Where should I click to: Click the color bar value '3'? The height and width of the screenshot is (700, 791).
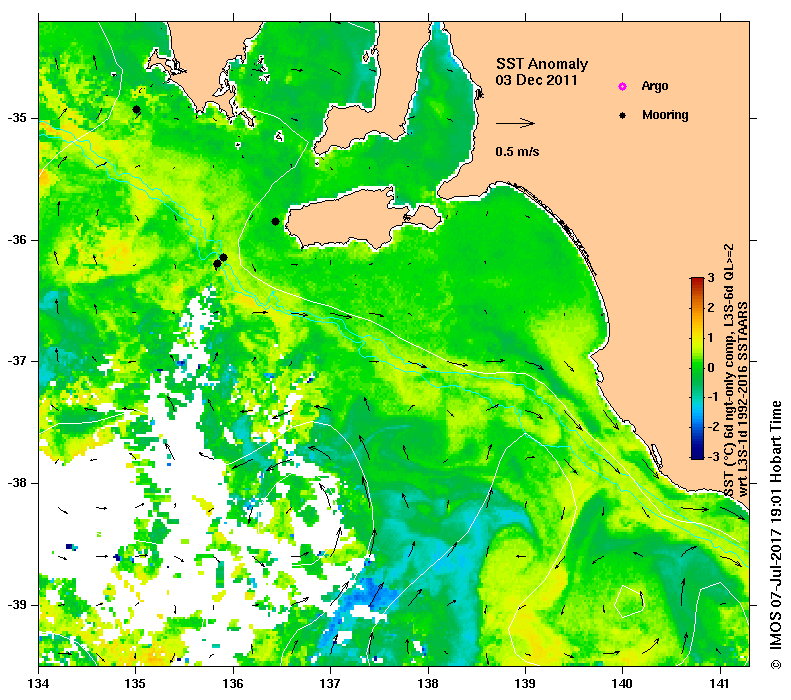[711, 278]
